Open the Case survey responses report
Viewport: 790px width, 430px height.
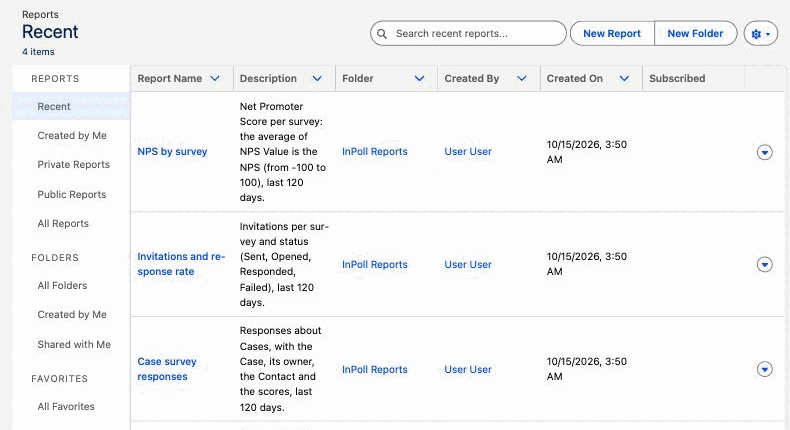[x=167, y=369]
